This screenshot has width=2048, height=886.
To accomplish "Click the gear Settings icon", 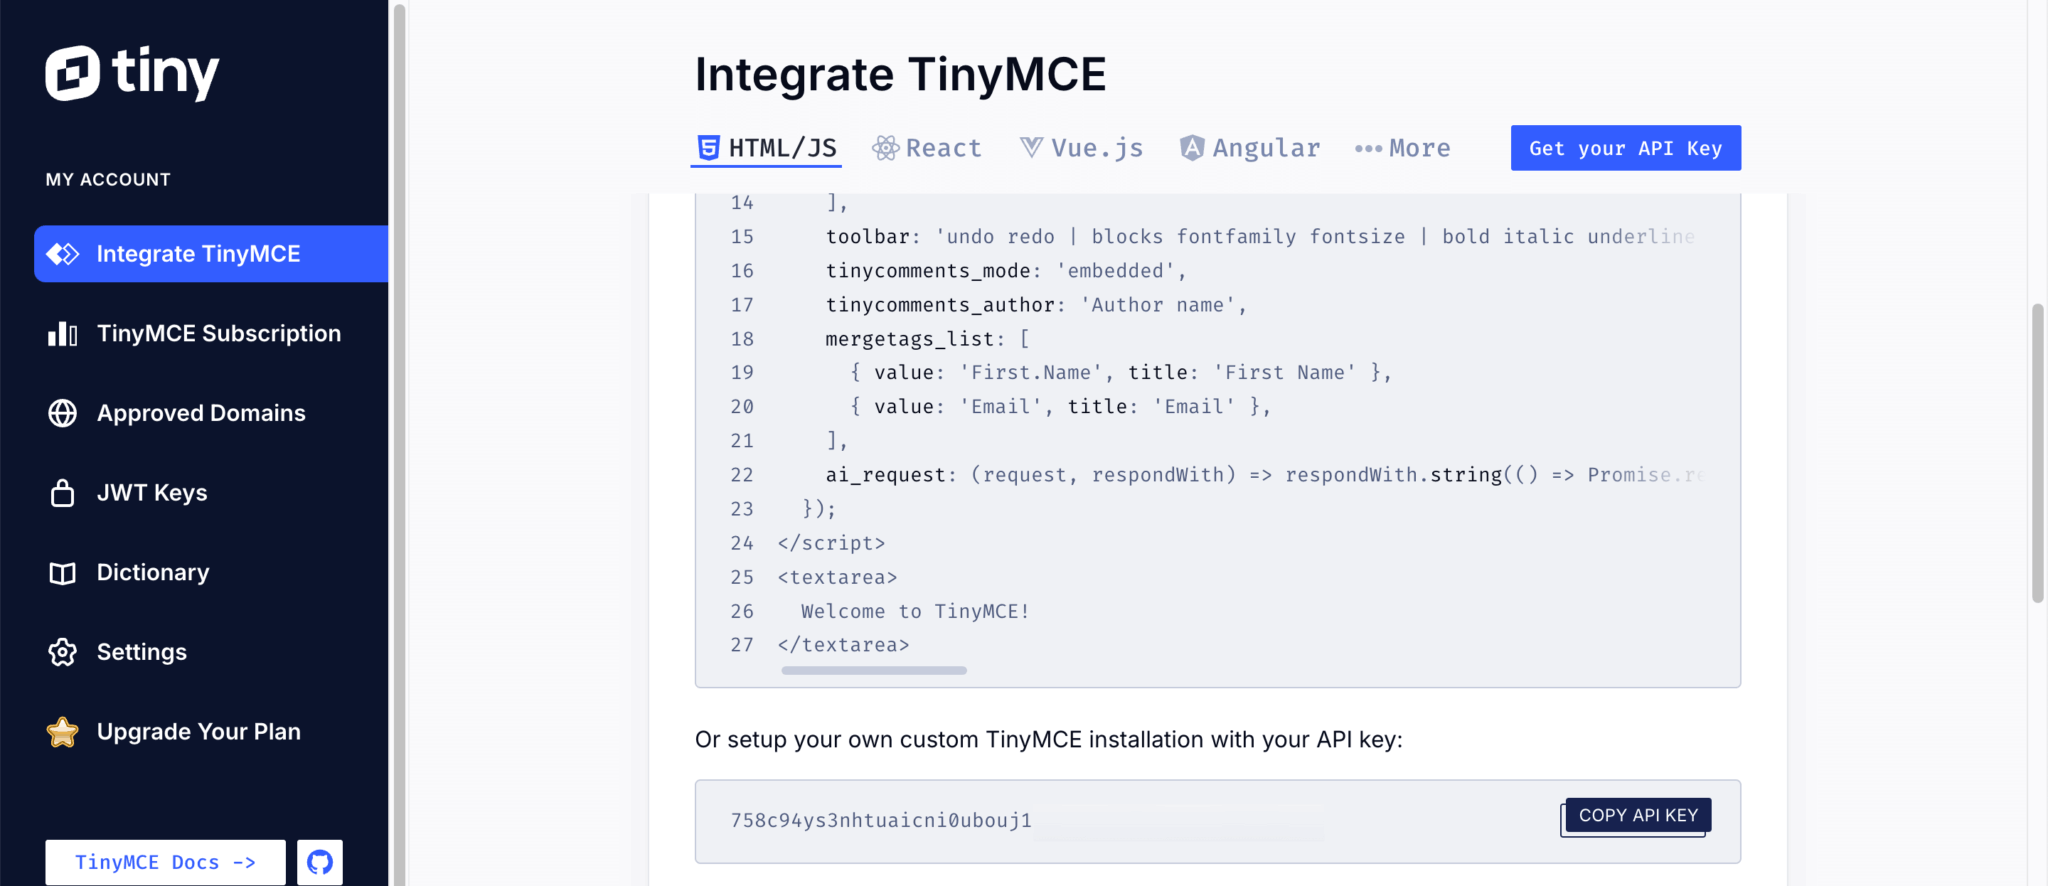I will click(x=62, y=652).
